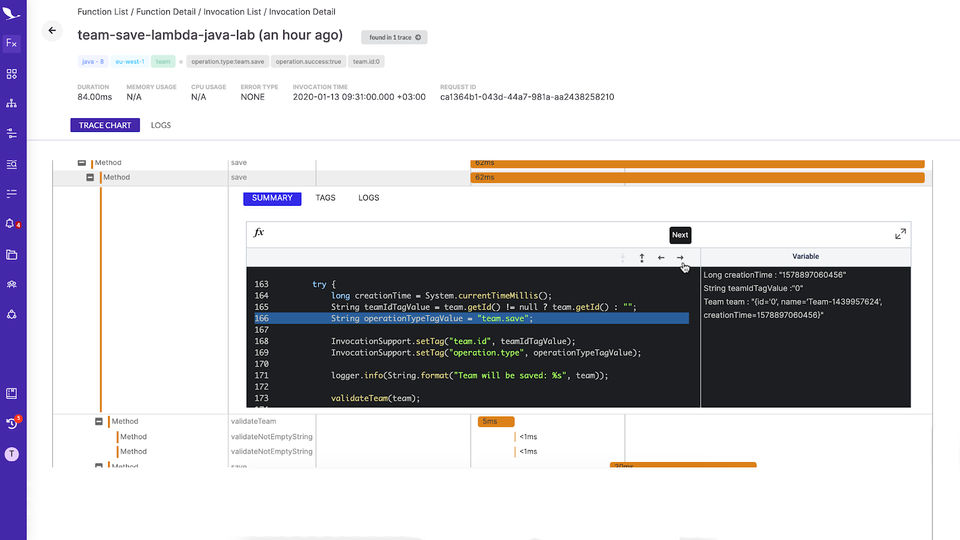
Task: Go back with the left arrow button
Action: tap(52, 31)
